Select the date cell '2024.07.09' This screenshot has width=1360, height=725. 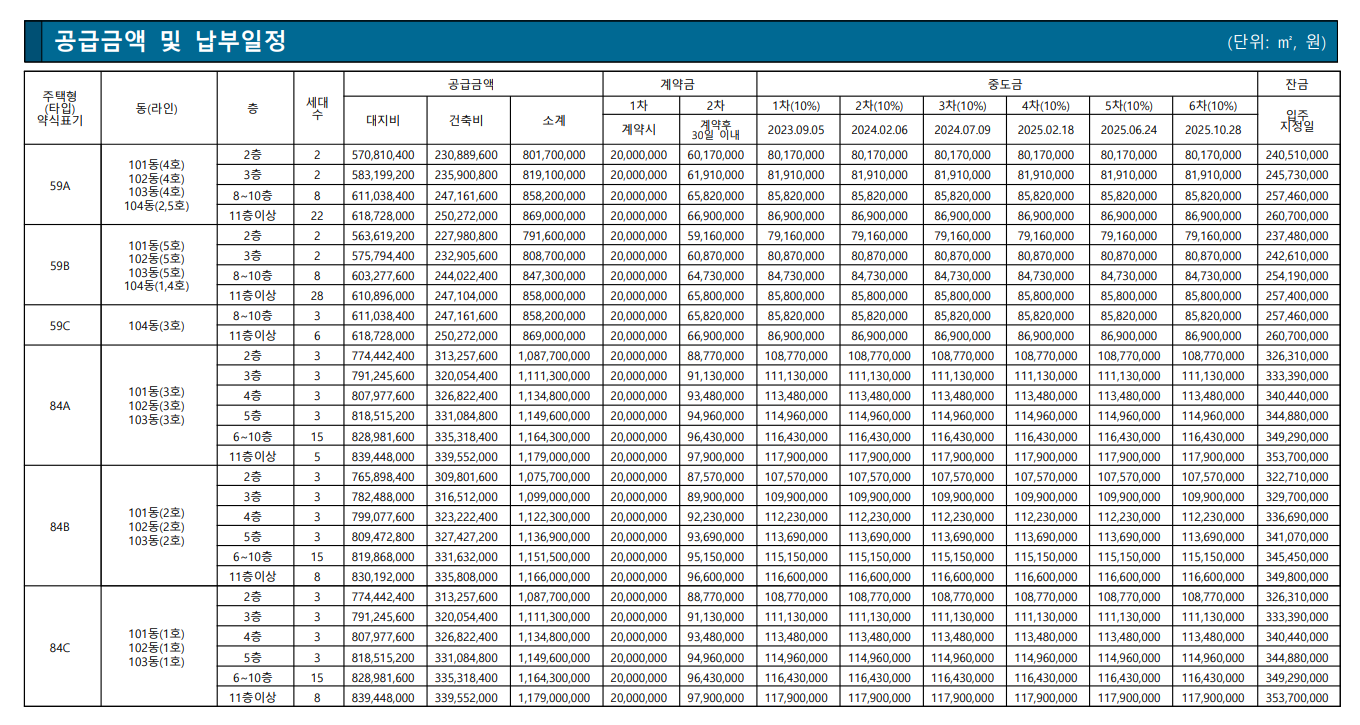pyautogui.click(x=963, y=130)
